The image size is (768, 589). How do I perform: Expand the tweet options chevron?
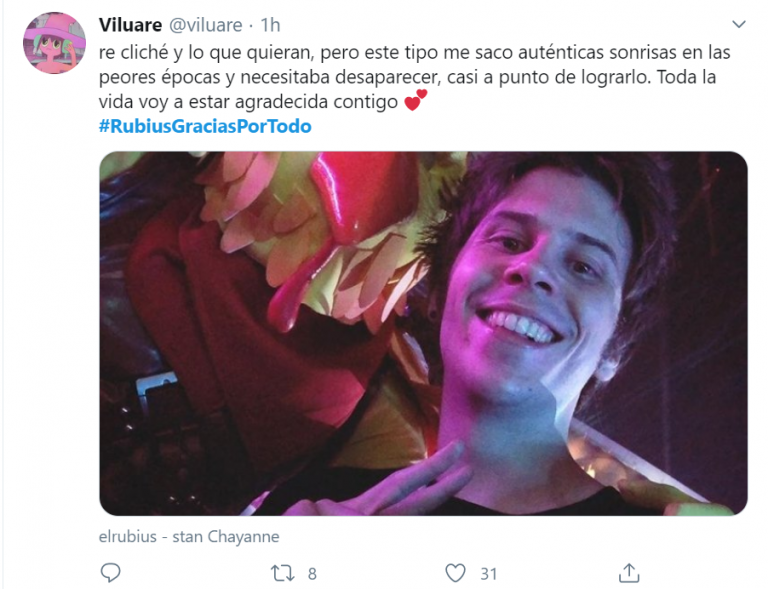click(x=739, y=24)
